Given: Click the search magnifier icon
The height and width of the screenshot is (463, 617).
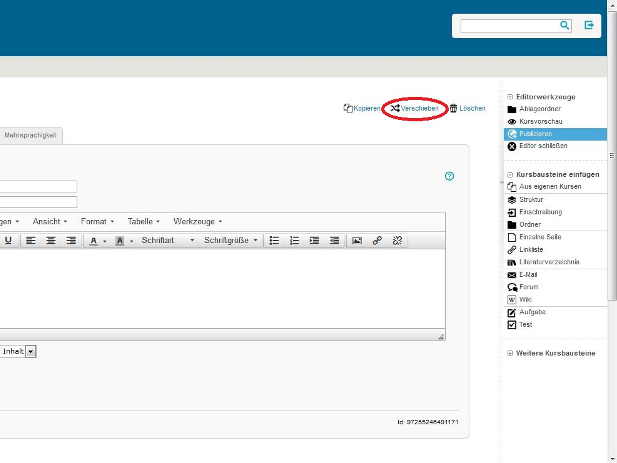Looking at the screenshot, I should [564, 26].
